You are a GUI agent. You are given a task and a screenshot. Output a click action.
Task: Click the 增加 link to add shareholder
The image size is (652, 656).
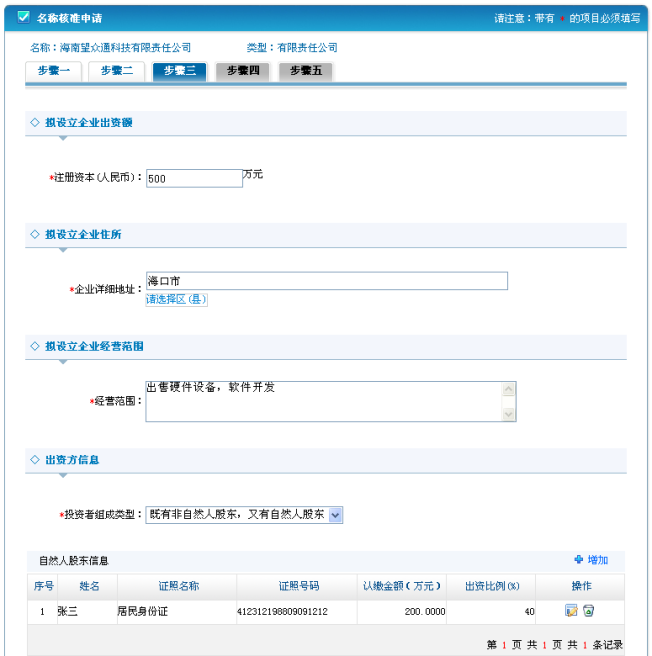click(598, 560)
